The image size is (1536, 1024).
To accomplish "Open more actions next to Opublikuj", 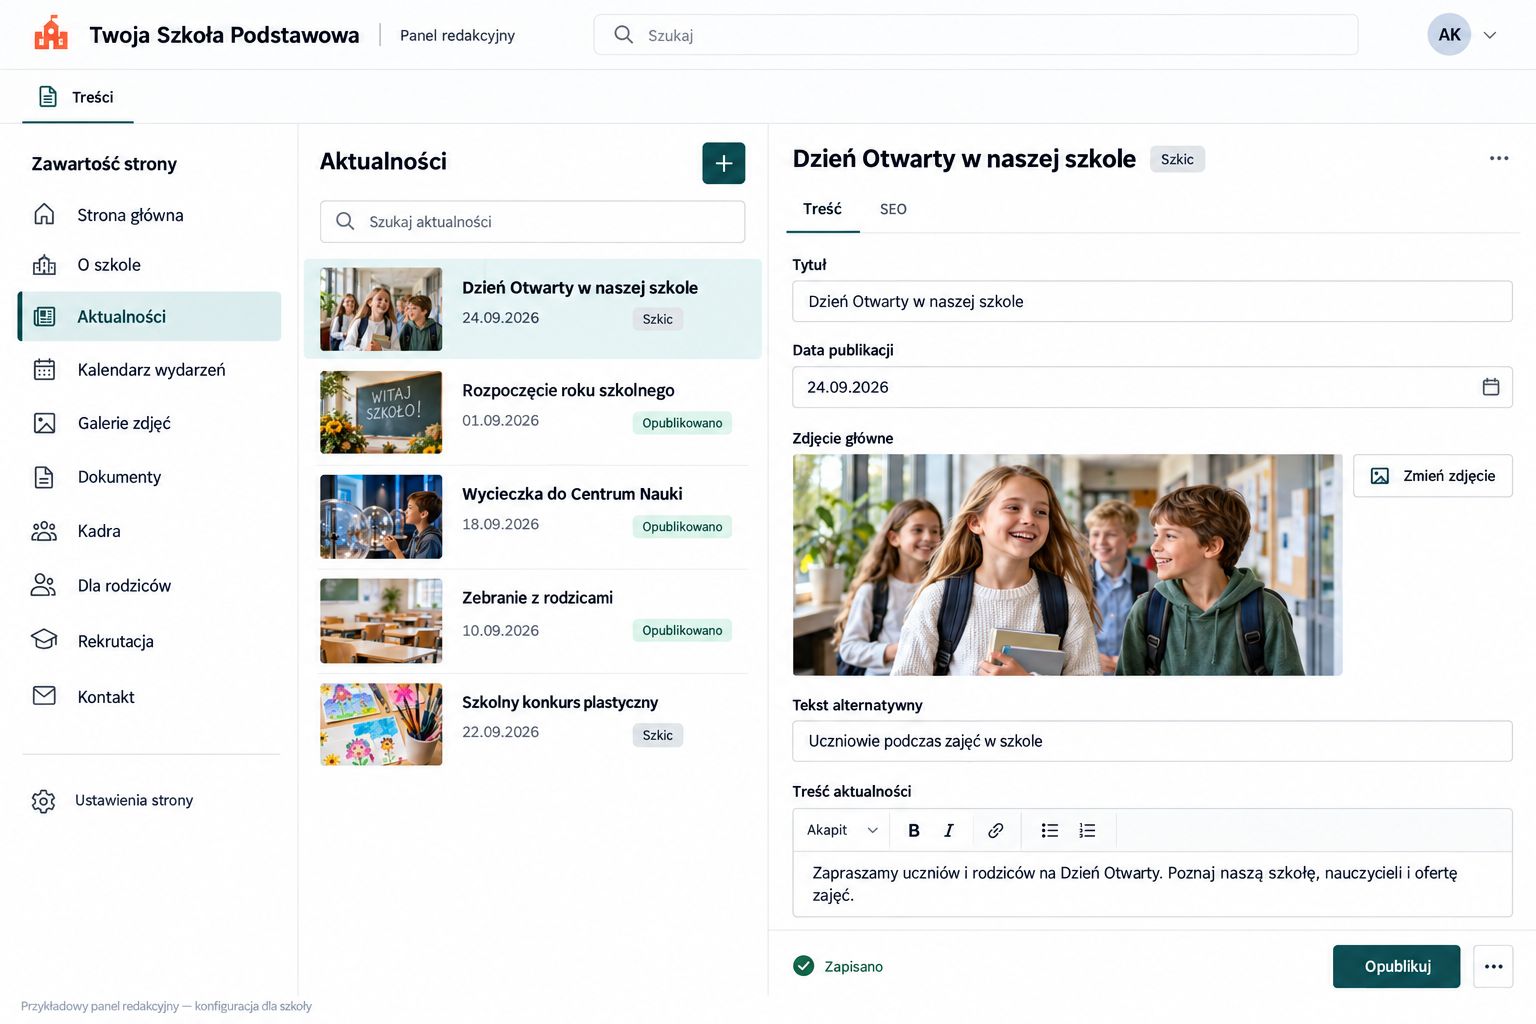I will click(1493, 966).
